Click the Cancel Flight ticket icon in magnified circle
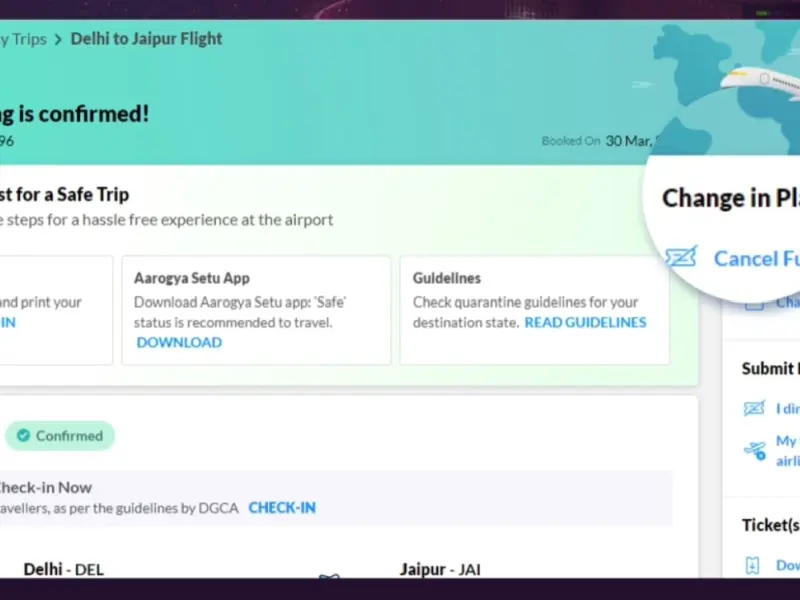This screenshot has width=800, height=600. (681, 258)
